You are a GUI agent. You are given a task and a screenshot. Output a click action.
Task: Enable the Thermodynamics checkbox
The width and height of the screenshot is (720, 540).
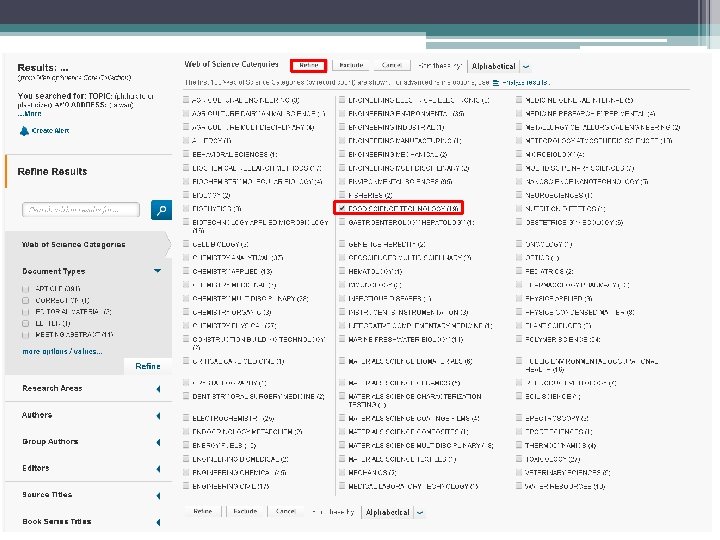(x=519, y=445)
